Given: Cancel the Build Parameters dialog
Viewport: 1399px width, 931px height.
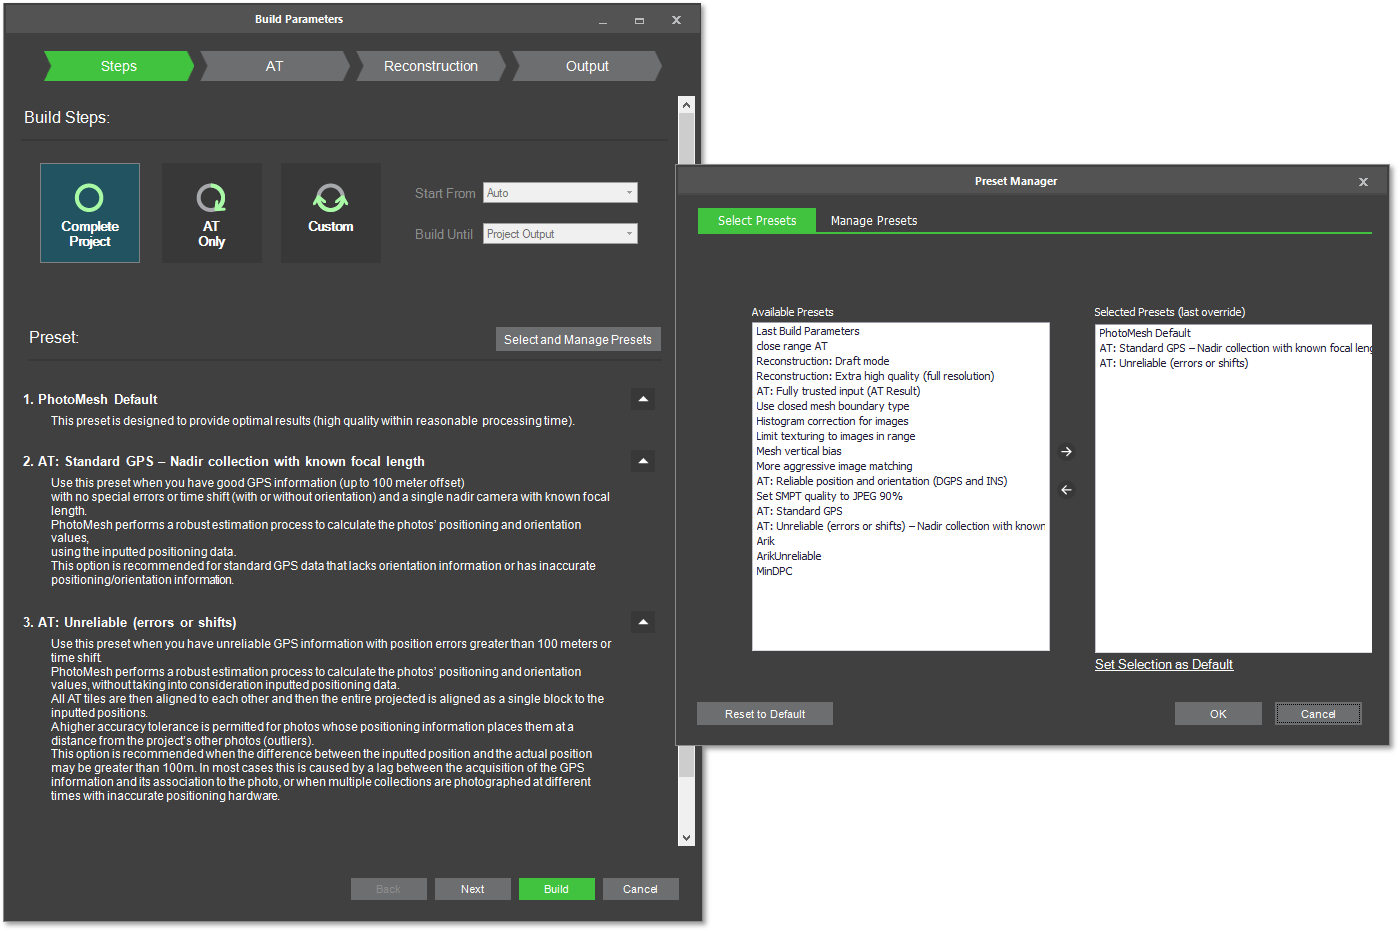Looking at the screenshot, I should click(641, 889).
